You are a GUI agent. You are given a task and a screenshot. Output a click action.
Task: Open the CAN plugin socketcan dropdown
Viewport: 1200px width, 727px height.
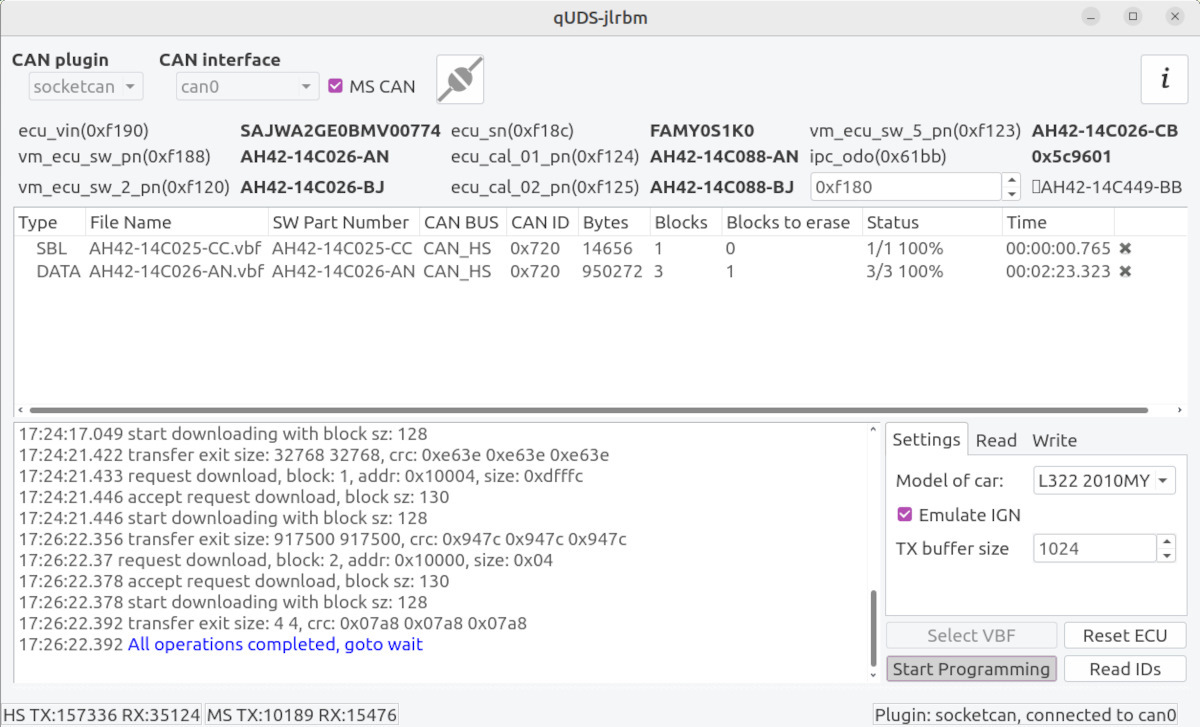click(x=86, y=87)
